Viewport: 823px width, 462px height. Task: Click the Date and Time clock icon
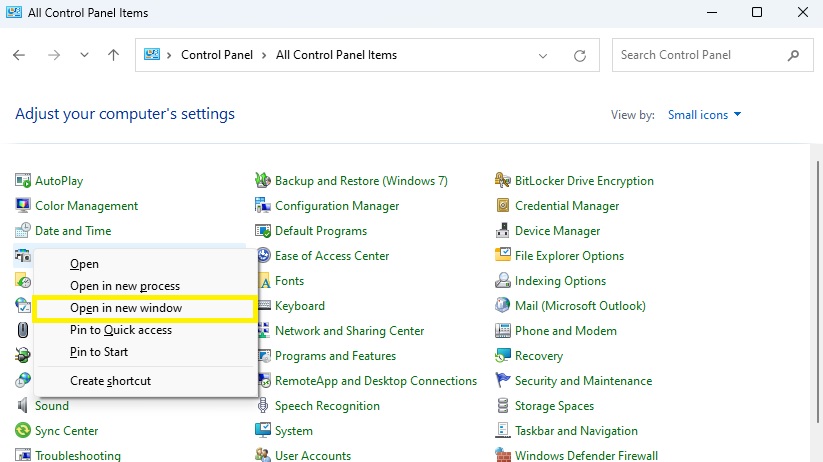click(23, 230)
